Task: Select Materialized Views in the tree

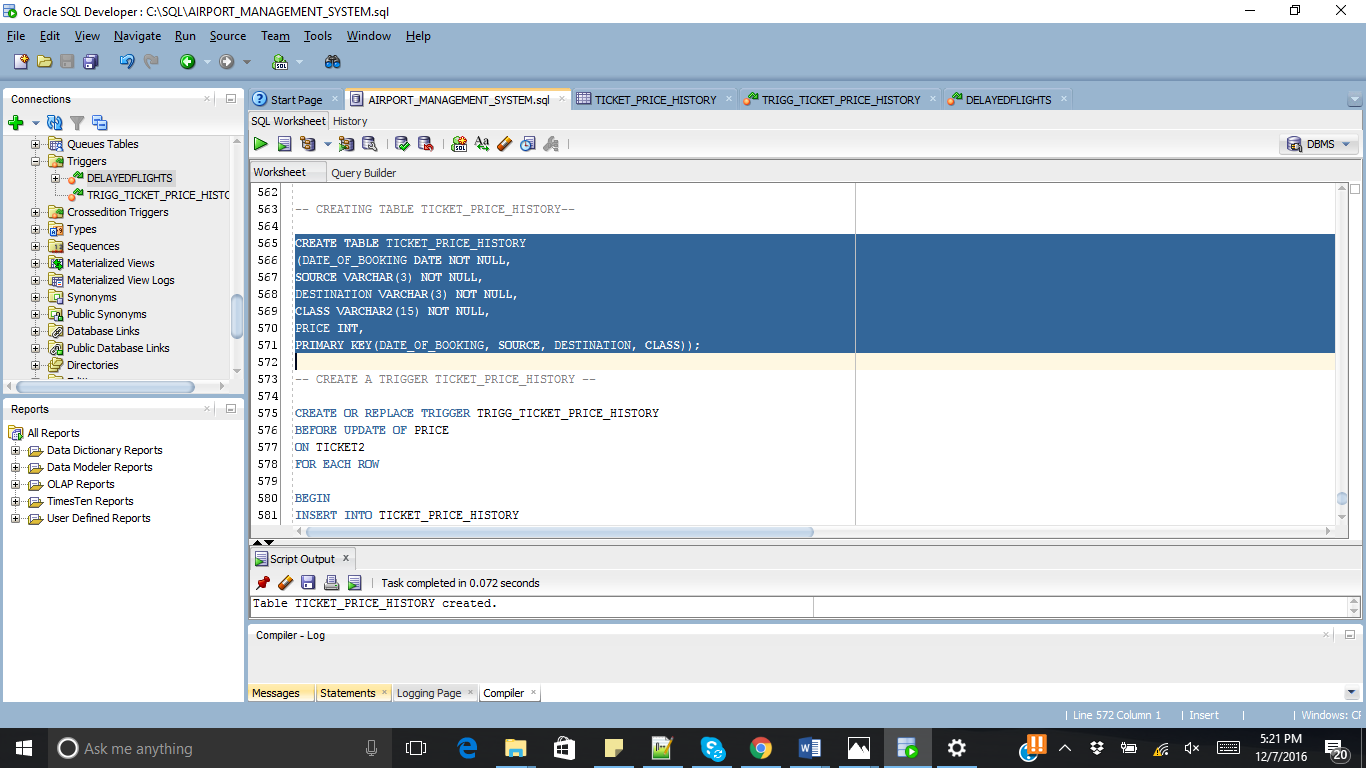Action: [110, 263]
